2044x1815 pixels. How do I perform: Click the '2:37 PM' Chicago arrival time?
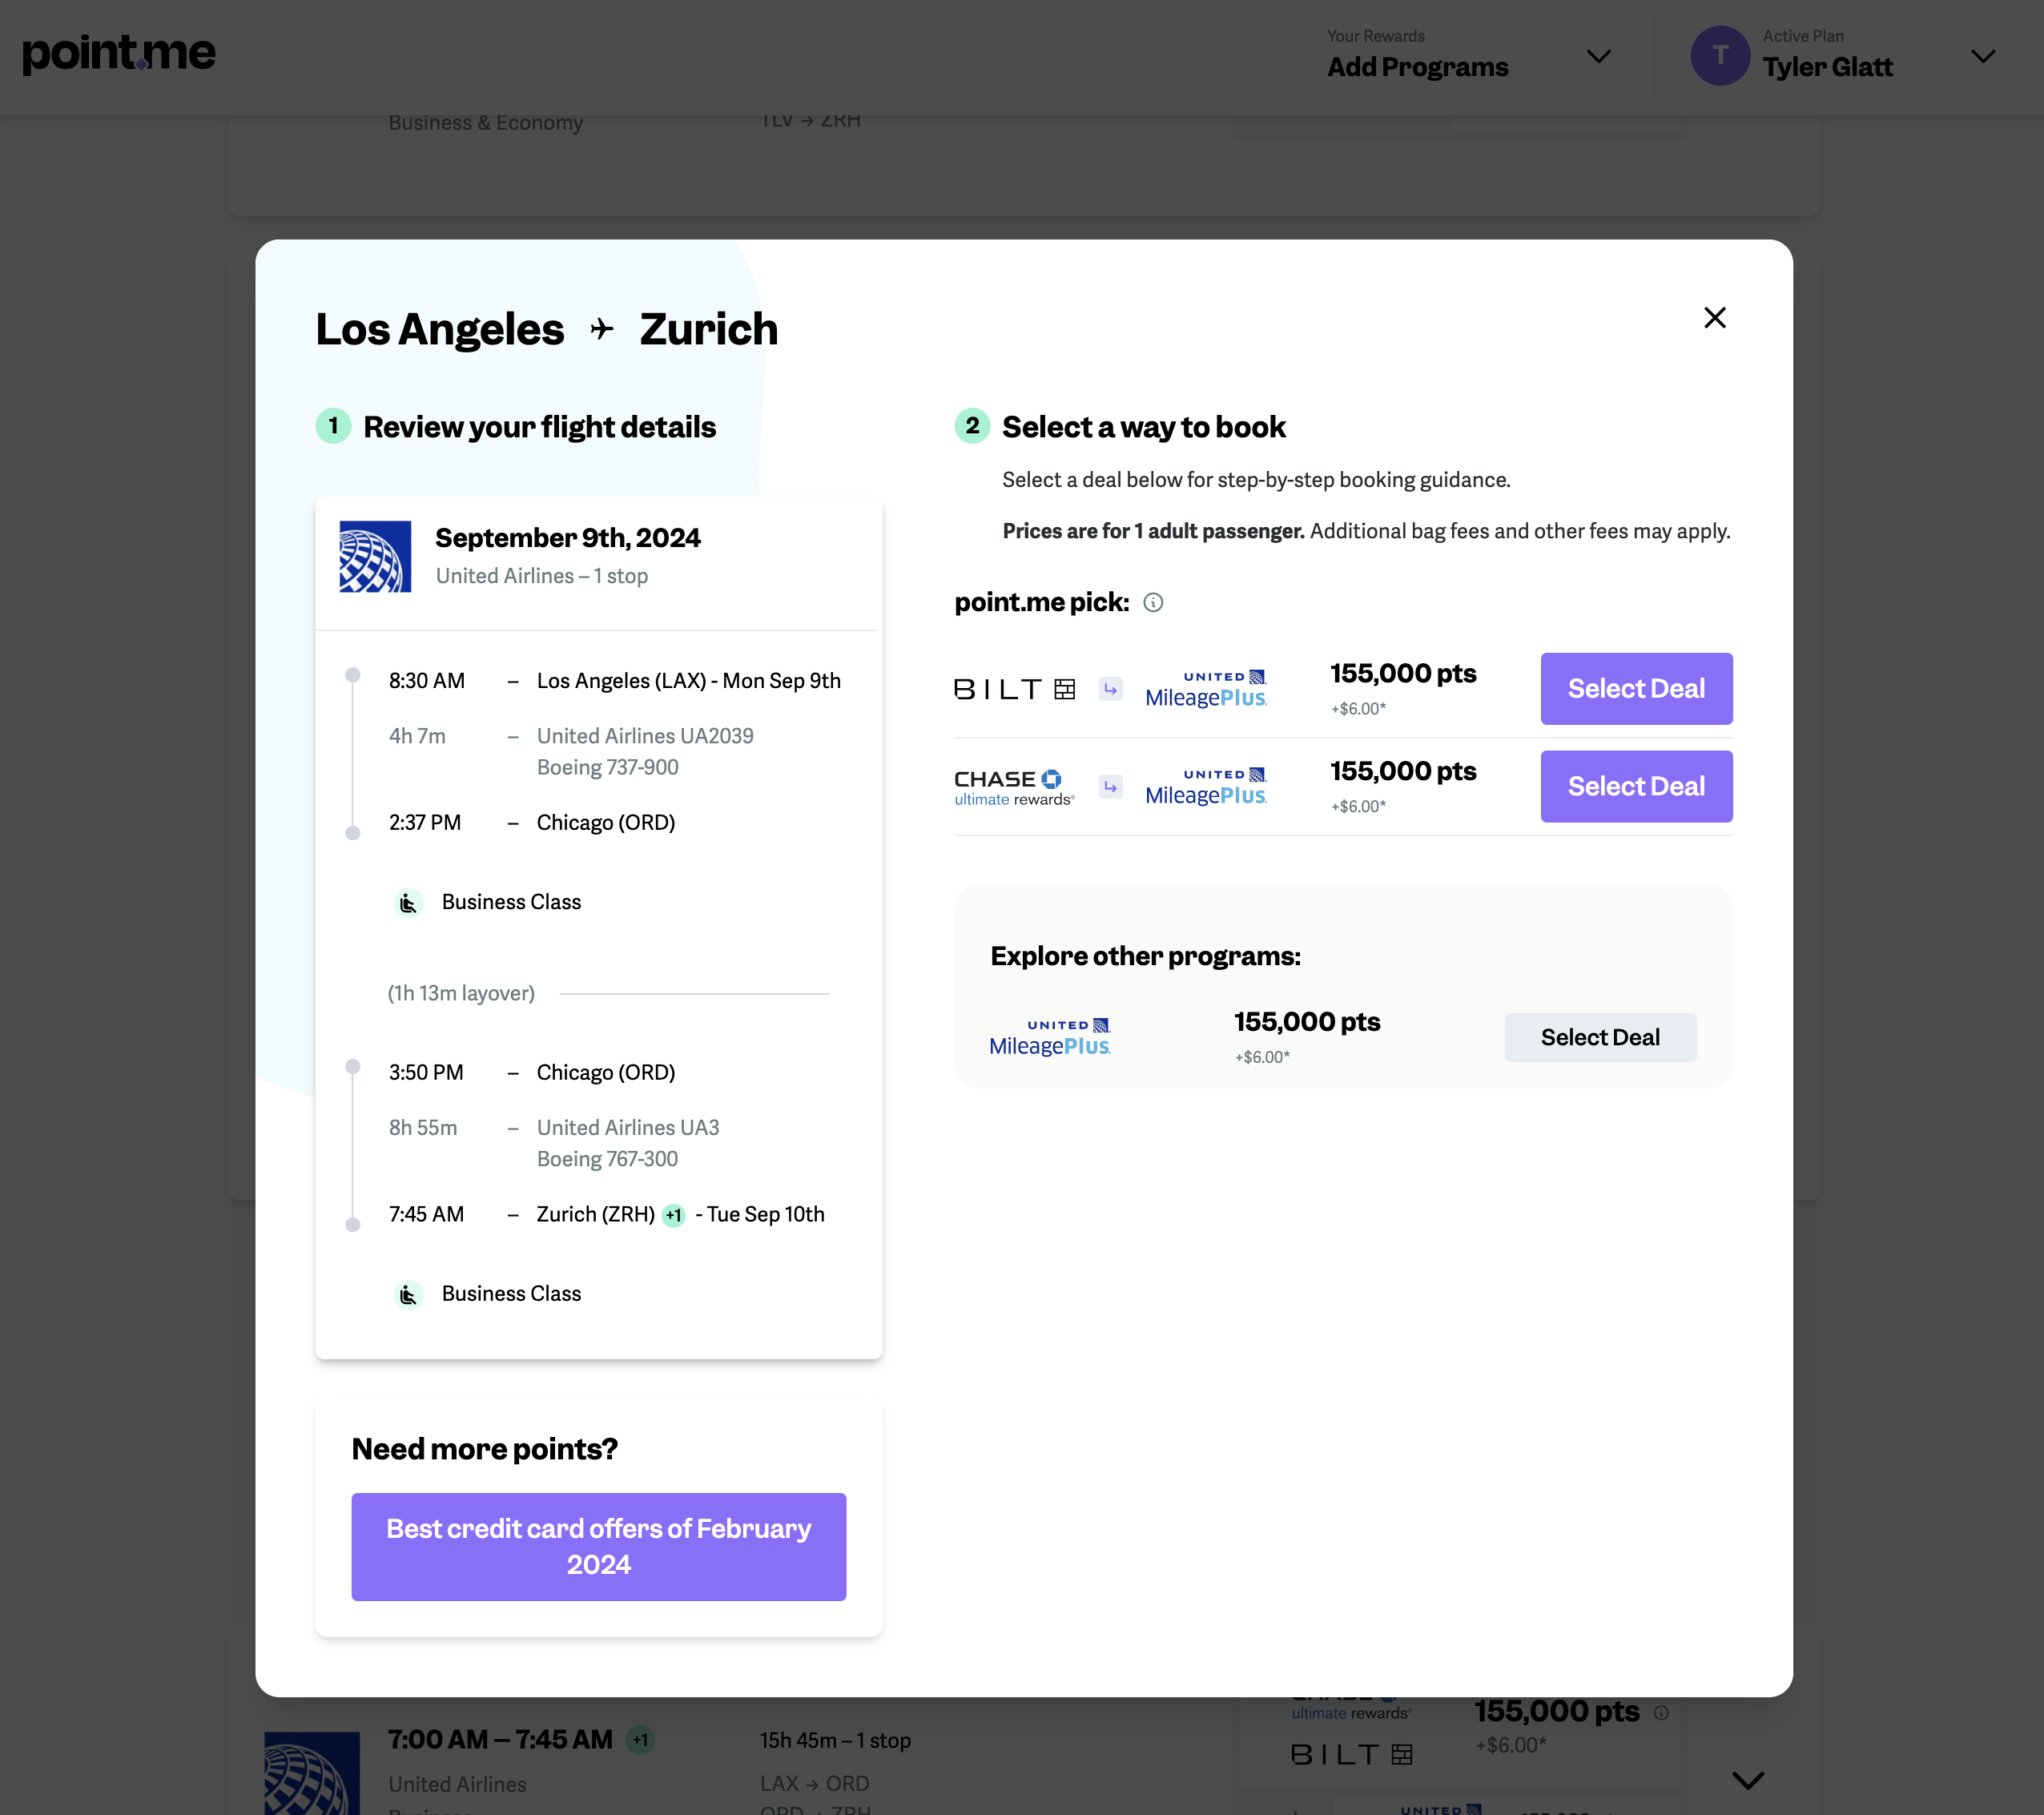tap(425, 823)
